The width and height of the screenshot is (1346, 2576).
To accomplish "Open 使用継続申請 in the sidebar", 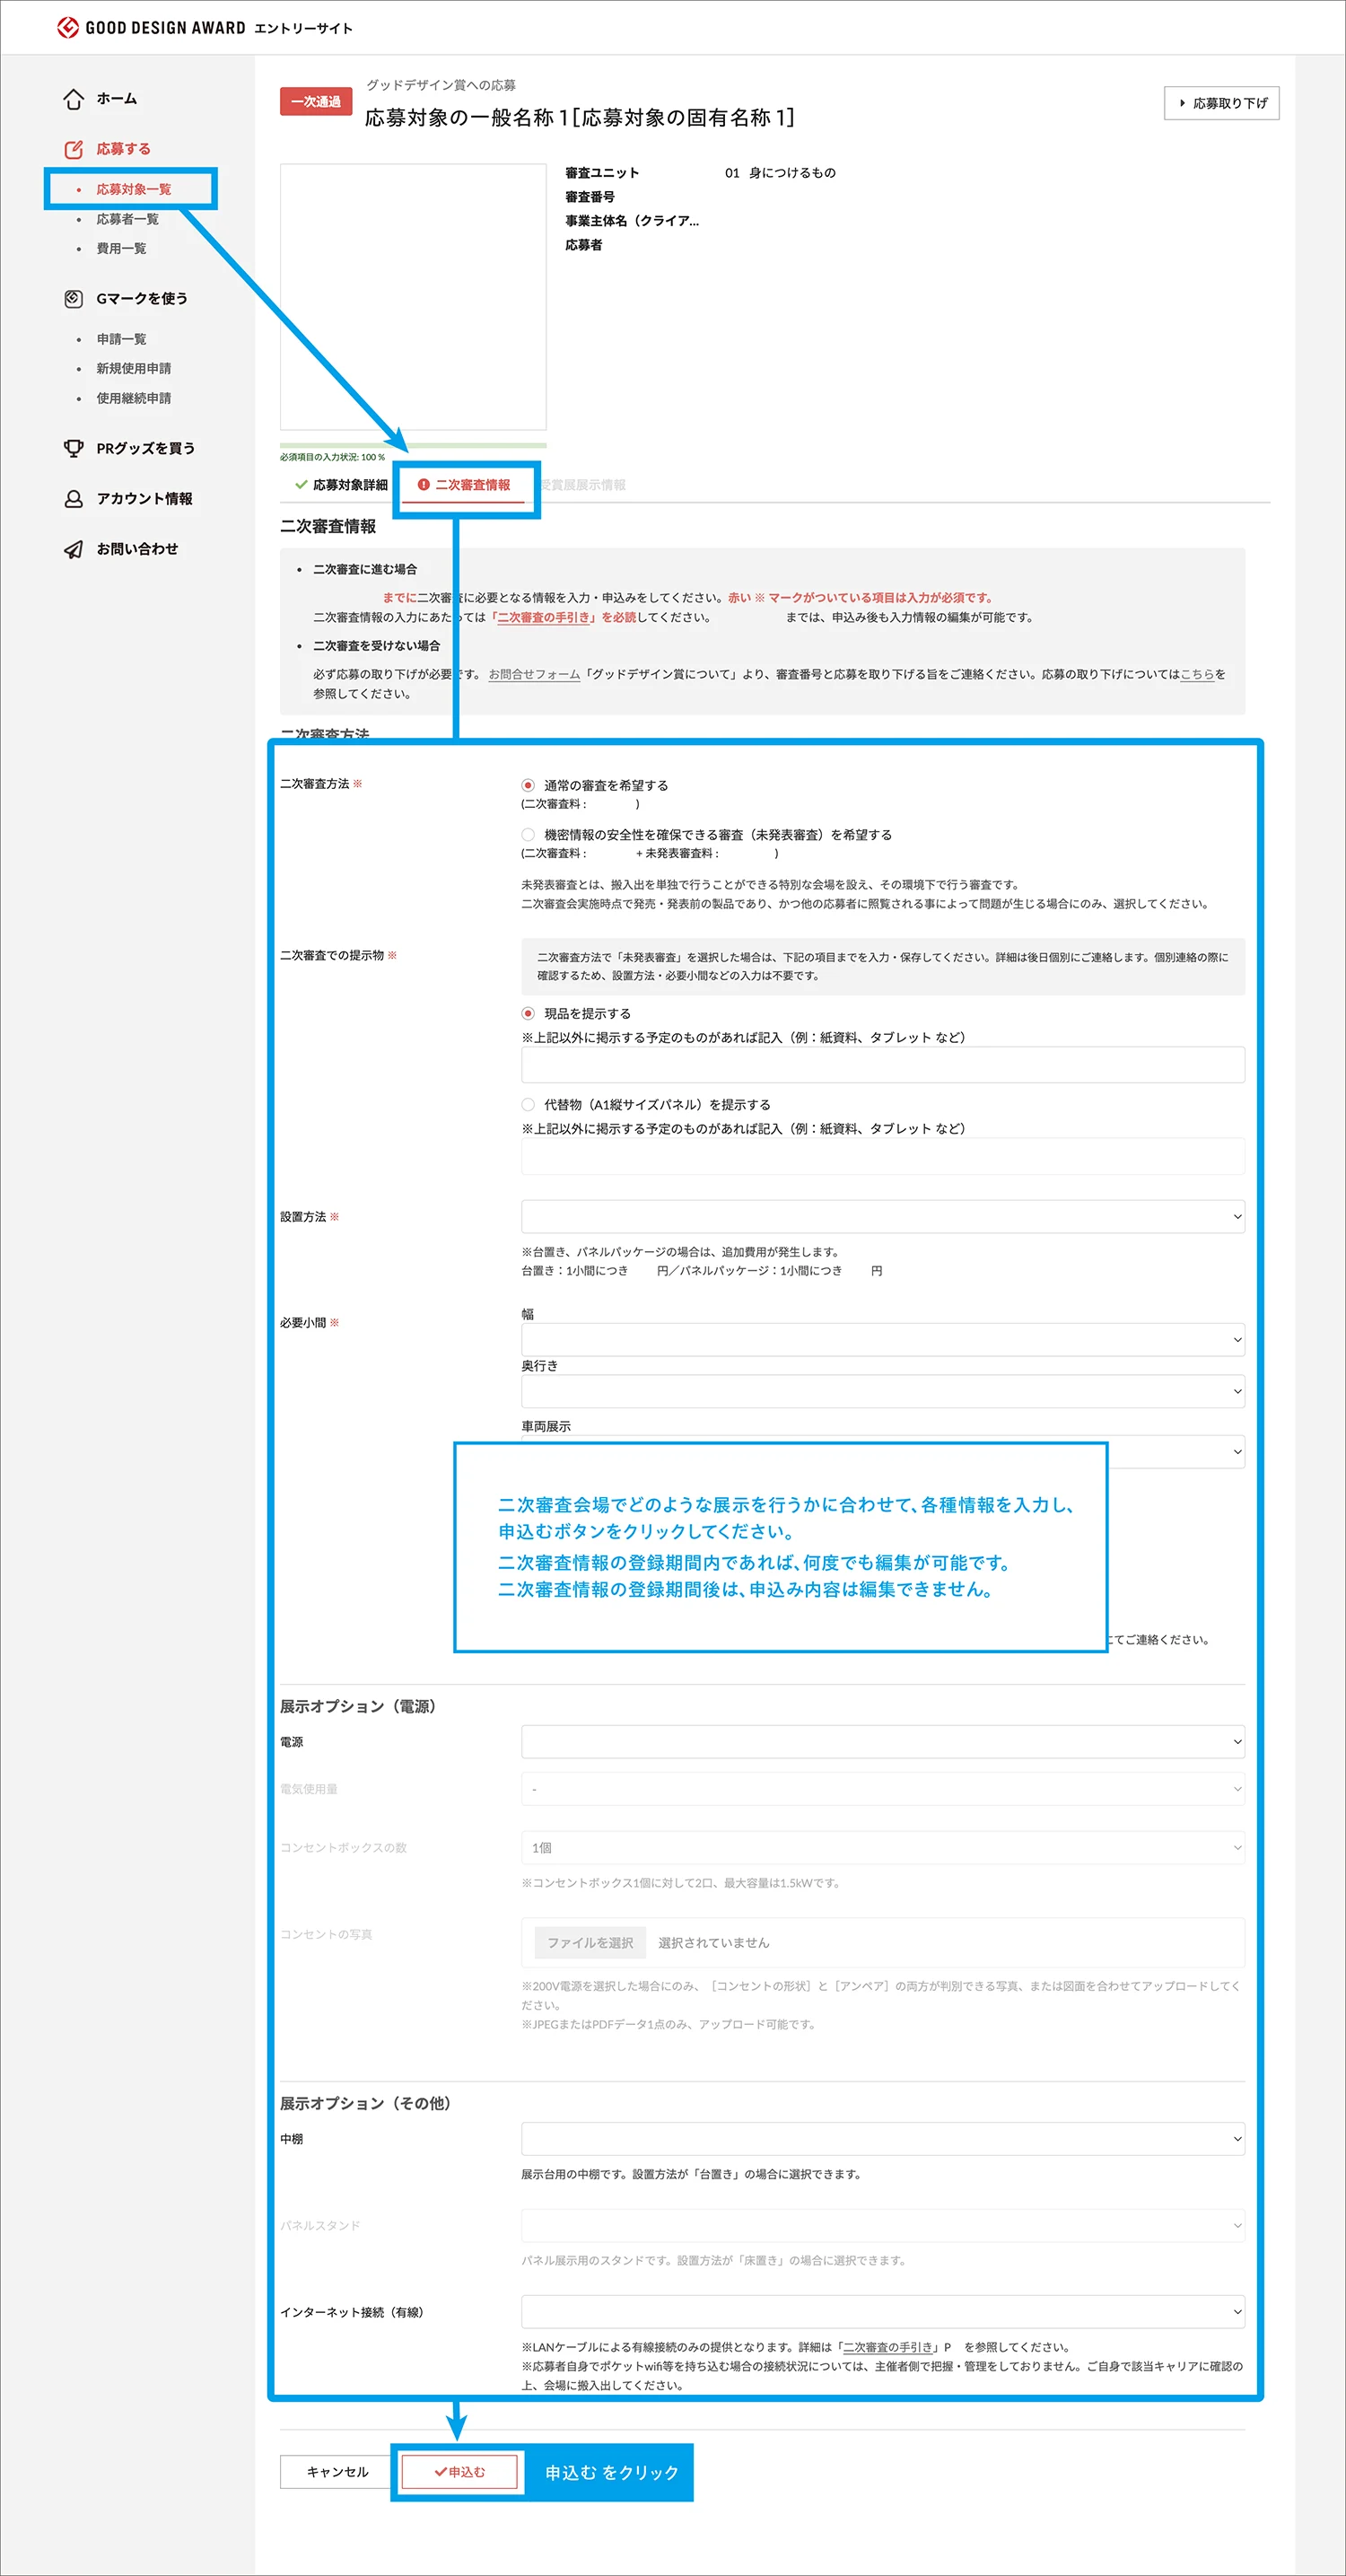I will pos(133,398).
